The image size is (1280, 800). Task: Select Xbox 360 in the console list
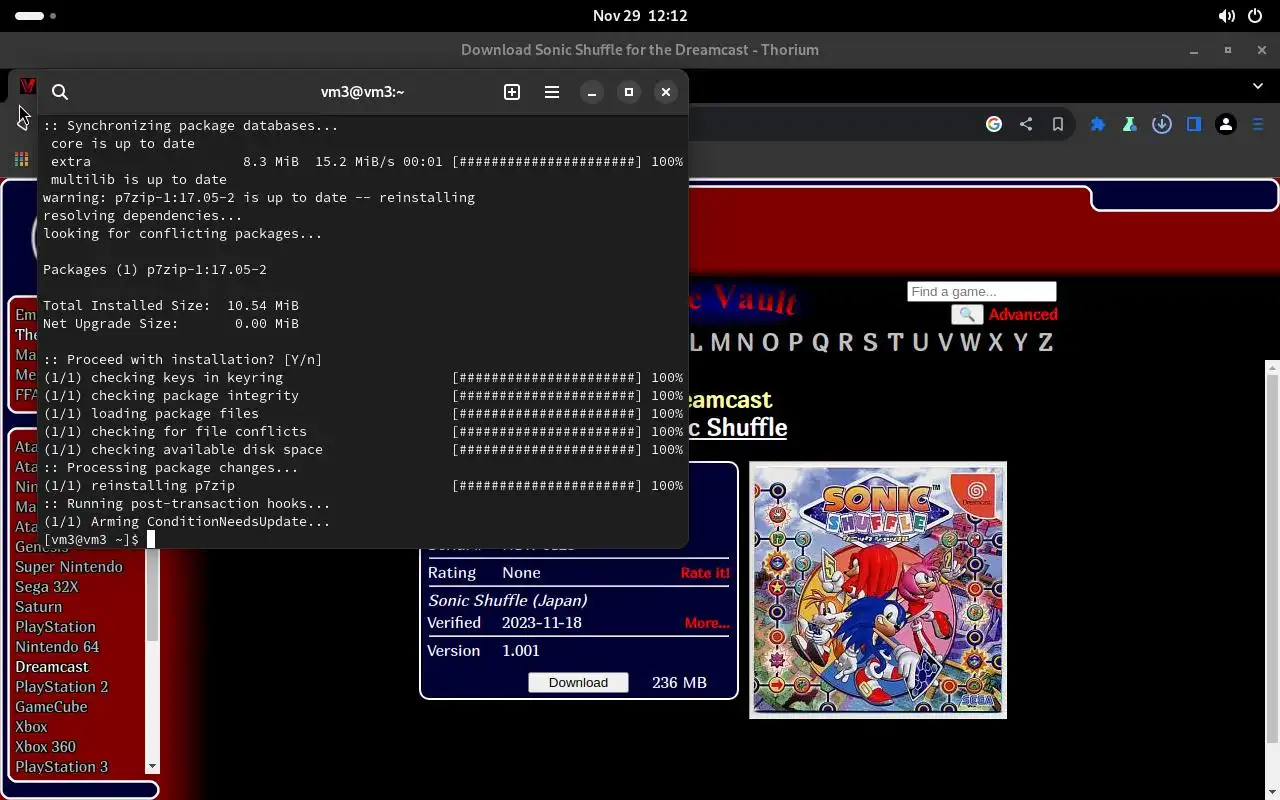45,747
